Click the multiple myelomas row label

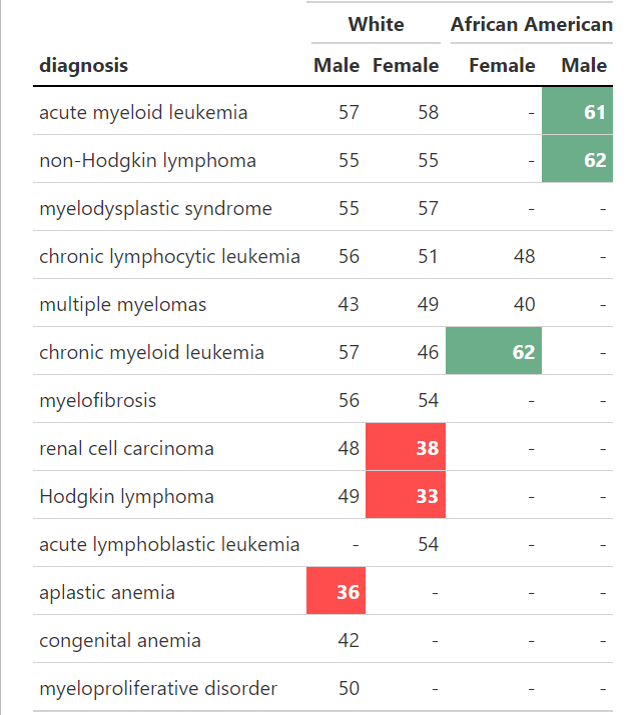point(123,304)
